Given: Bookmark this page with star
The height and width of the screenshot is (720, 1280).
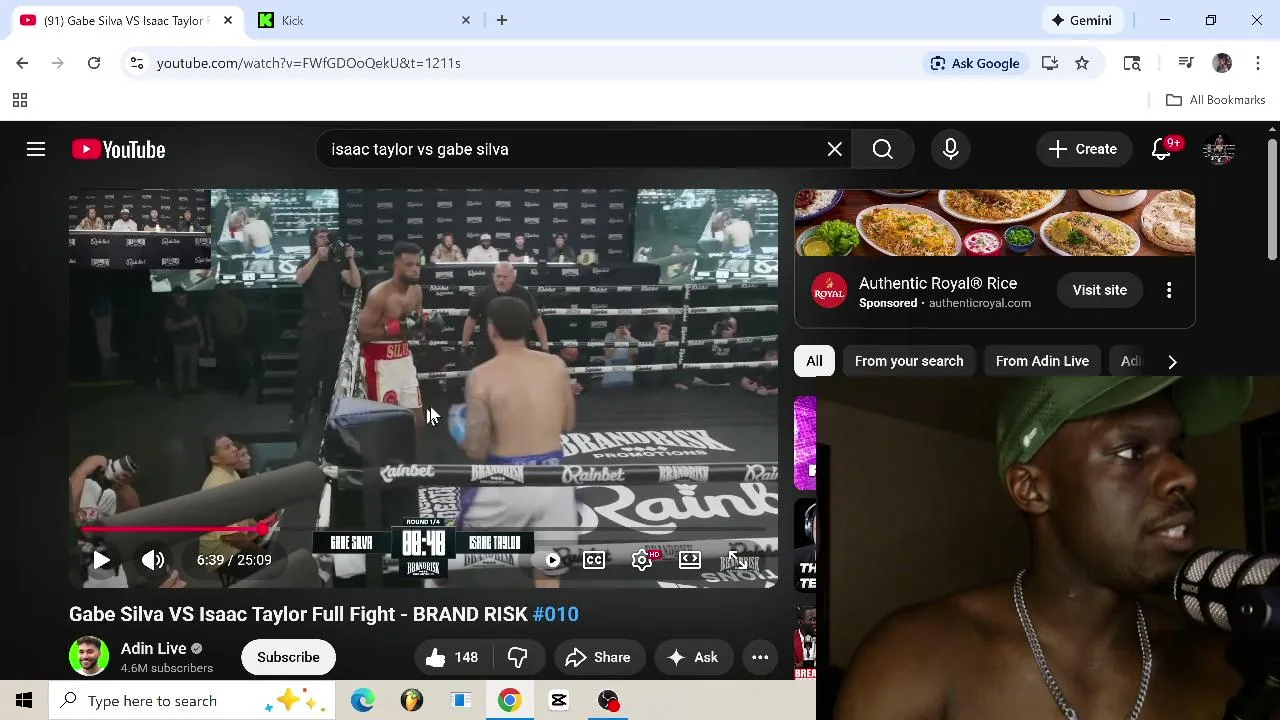Looking at the screenshot, I should click(x=1082, y=63).
